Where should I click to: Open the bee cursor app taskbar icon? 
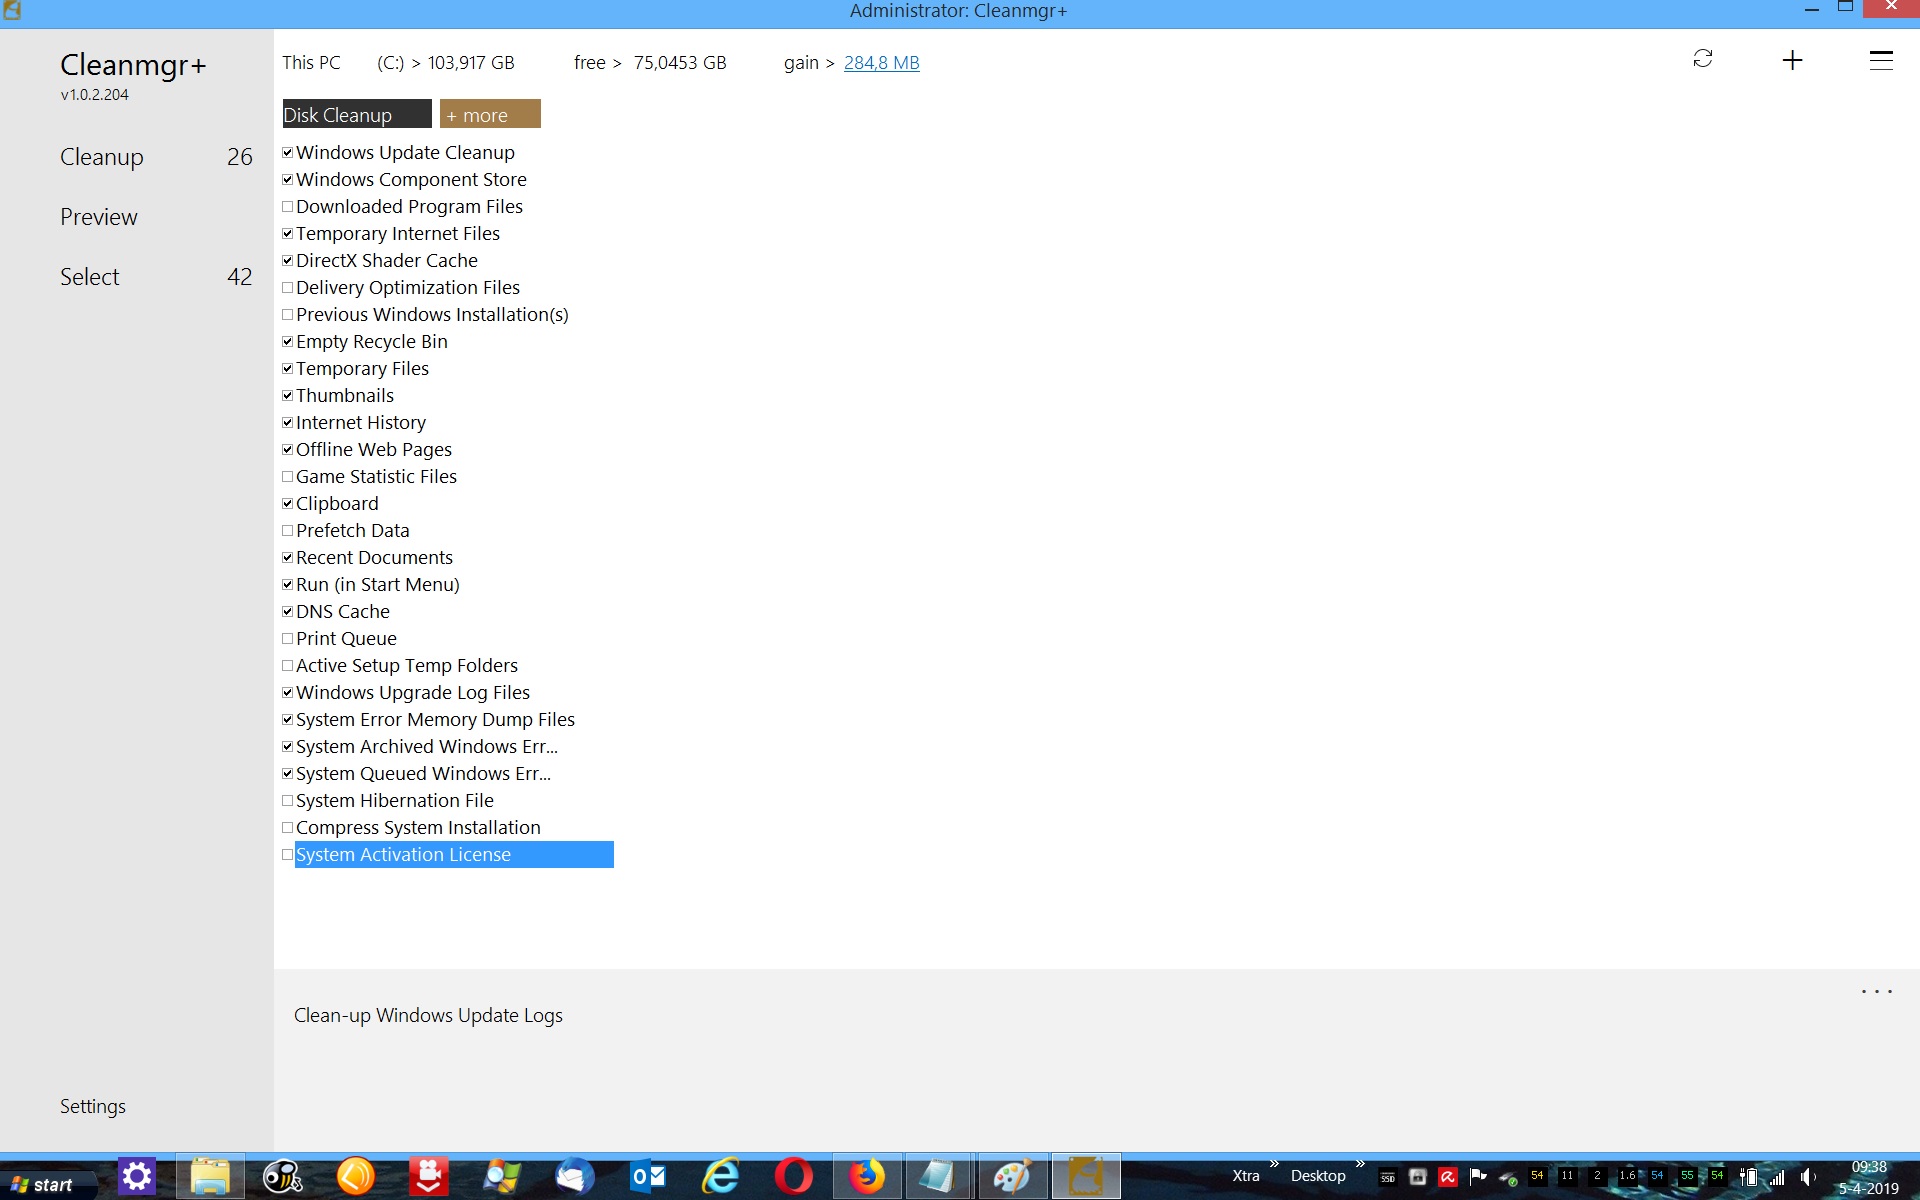282,1177
